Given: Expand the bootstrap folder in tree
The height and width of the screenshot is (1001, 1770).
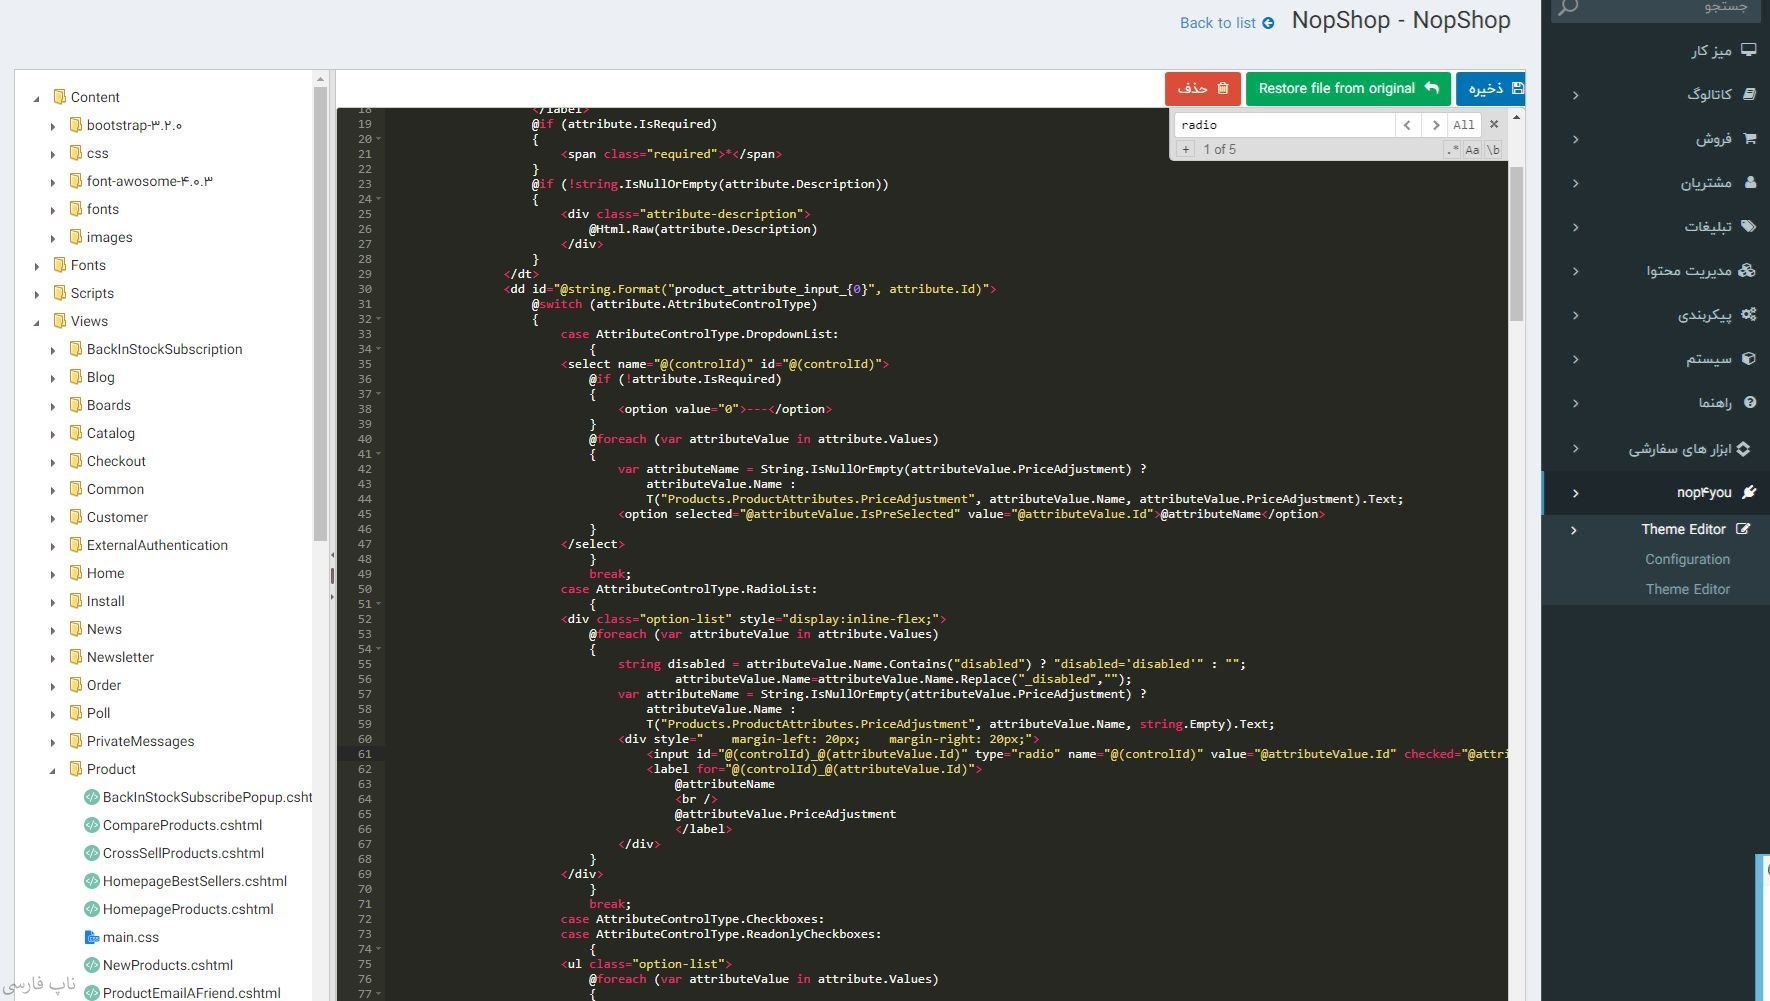Looking at the screenshot, I should click(x=53, y=126).
